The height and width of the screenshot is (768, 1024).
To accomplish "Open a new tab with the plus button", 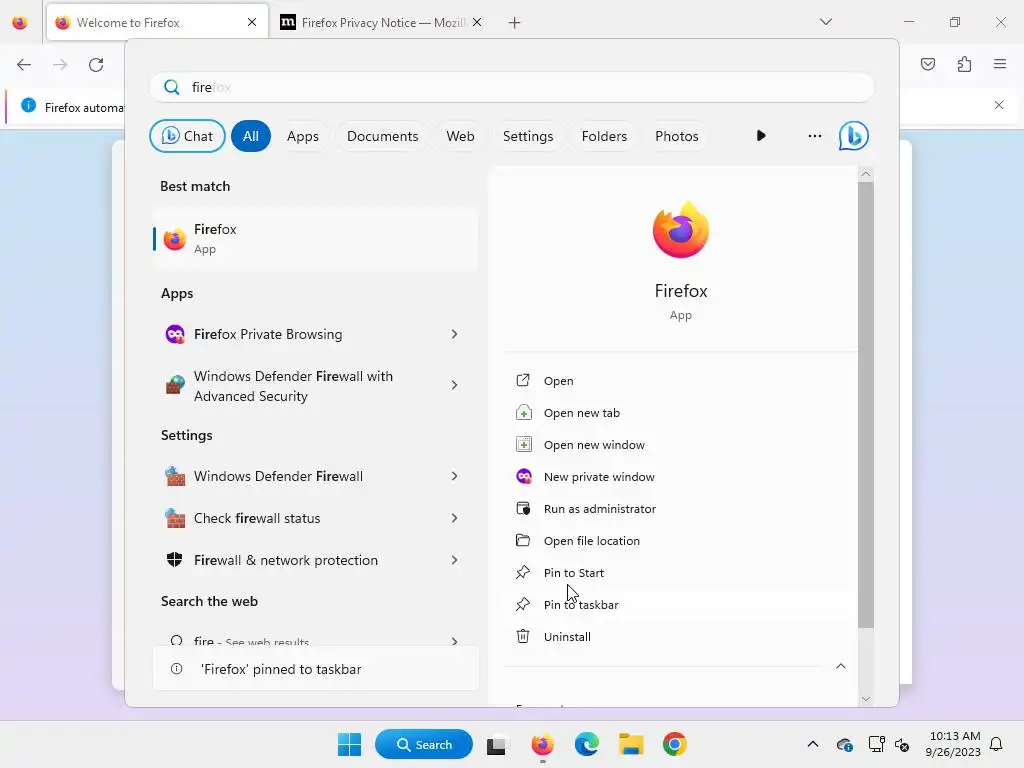I will pyautogui.click(x=515, y=23).
